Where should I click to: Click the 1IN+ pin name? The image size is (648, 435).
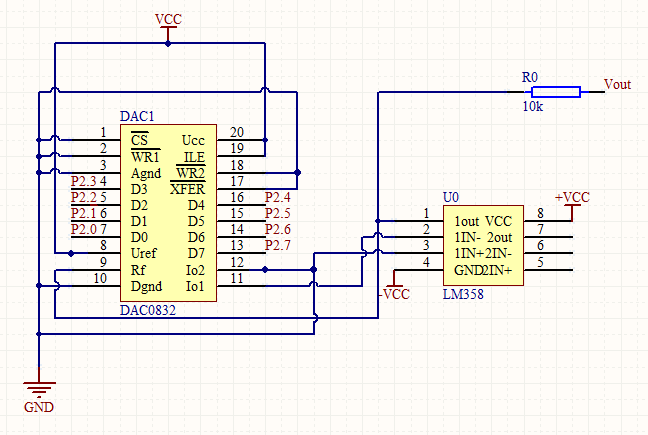(x=469, y=253)
